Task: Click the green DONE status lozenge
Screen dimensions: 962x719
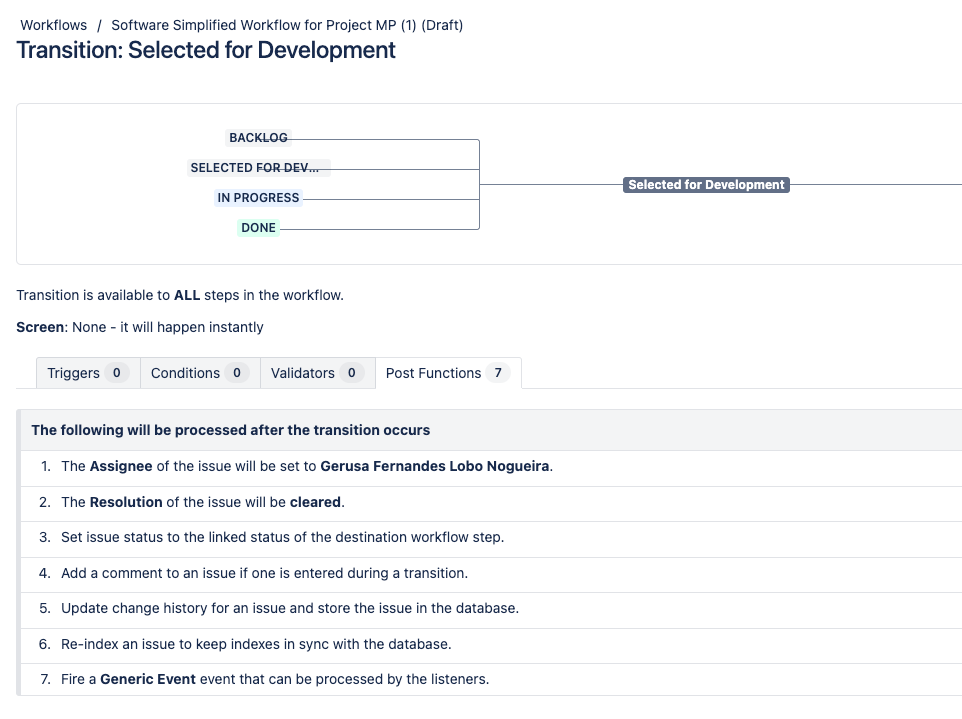Action: [258, 228]
